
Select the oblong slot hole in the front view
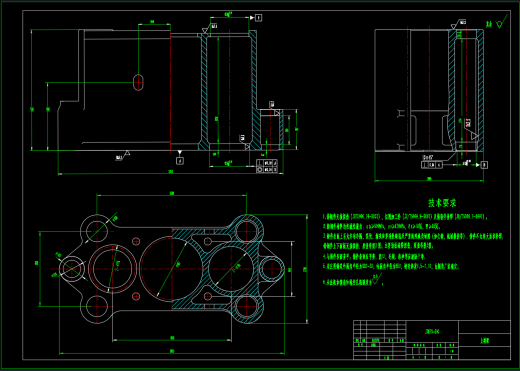coord(138,82)
